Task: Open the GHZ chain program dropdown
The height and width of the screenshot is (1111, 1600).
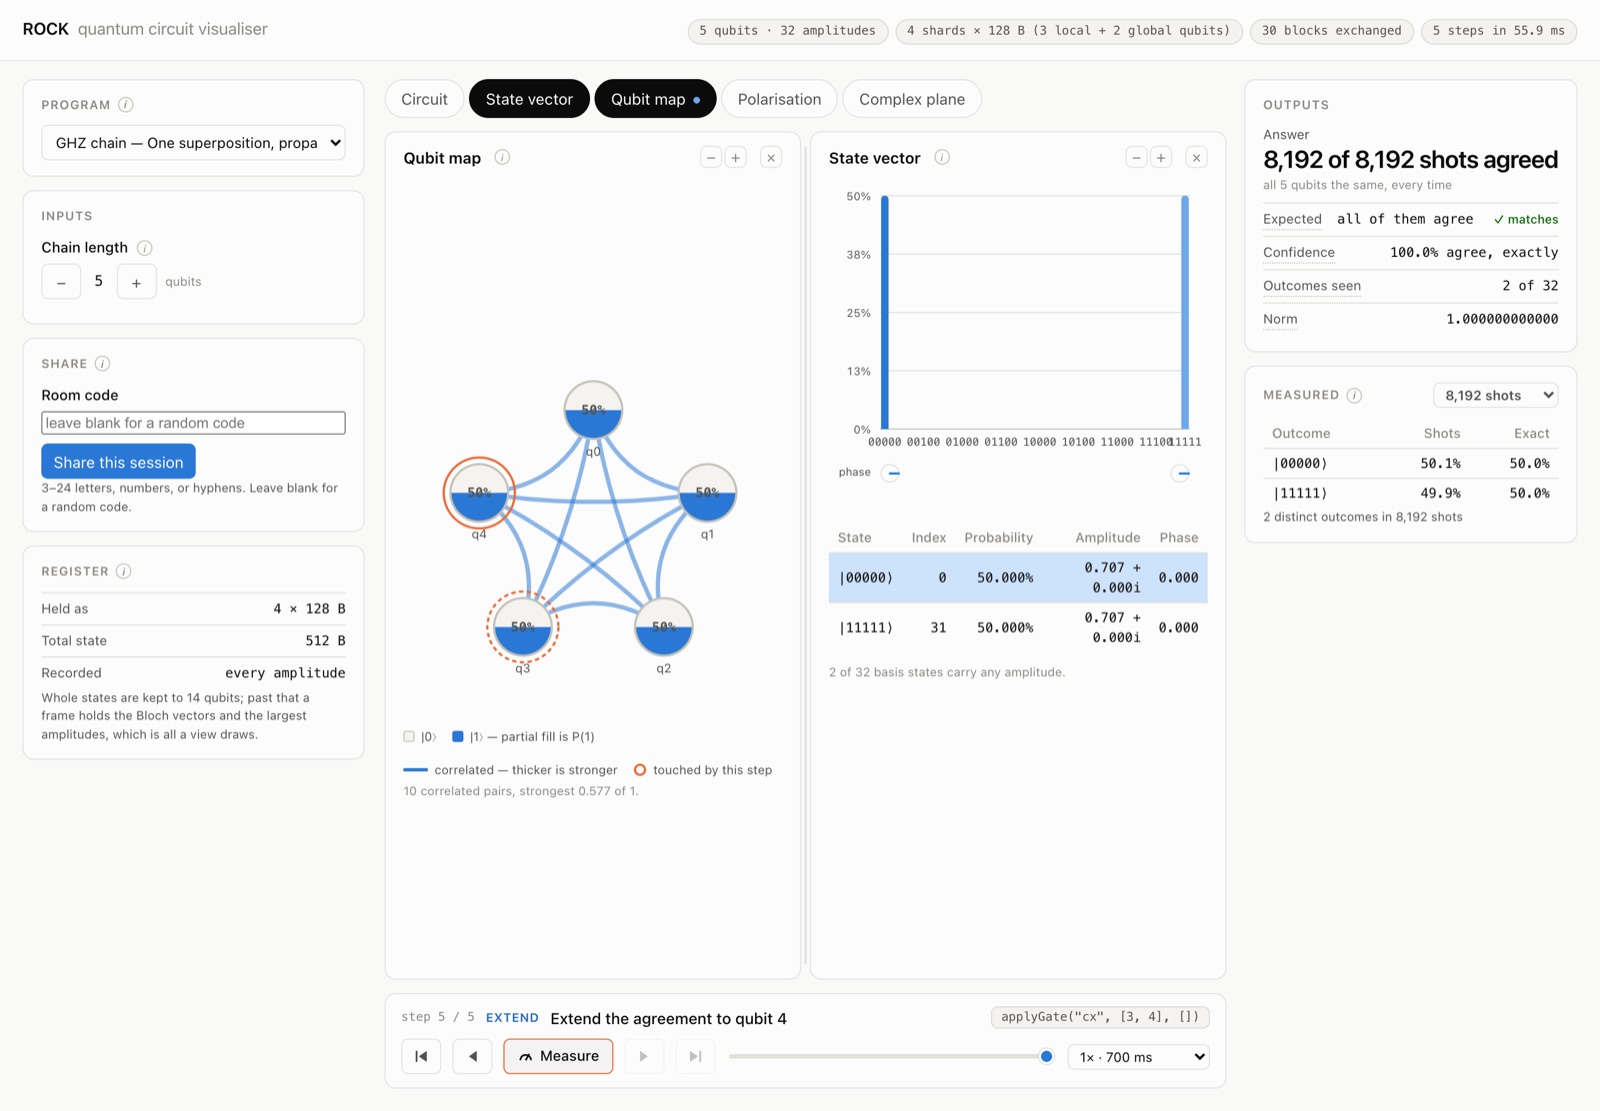Action: point(193,143)
